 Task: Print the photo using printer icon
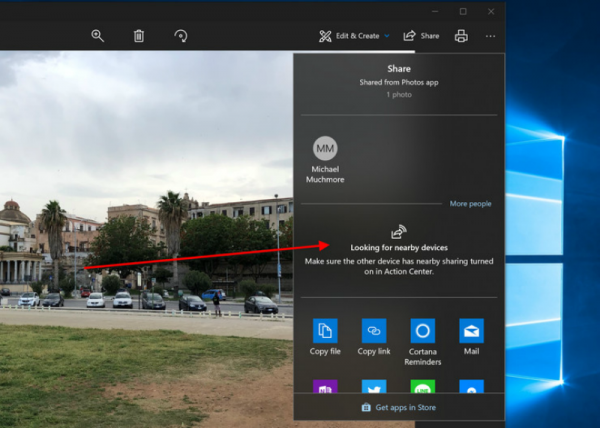(461, 36)
